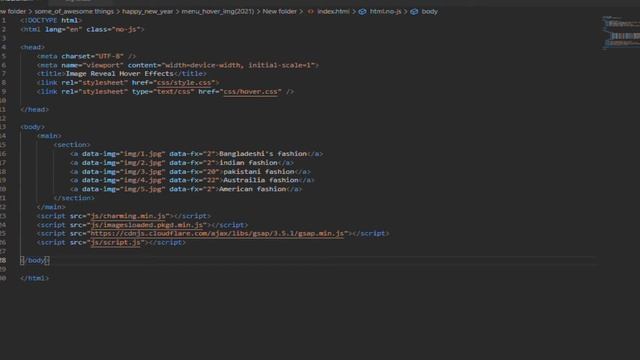Click the closing </head> tag

pos(34,109)
